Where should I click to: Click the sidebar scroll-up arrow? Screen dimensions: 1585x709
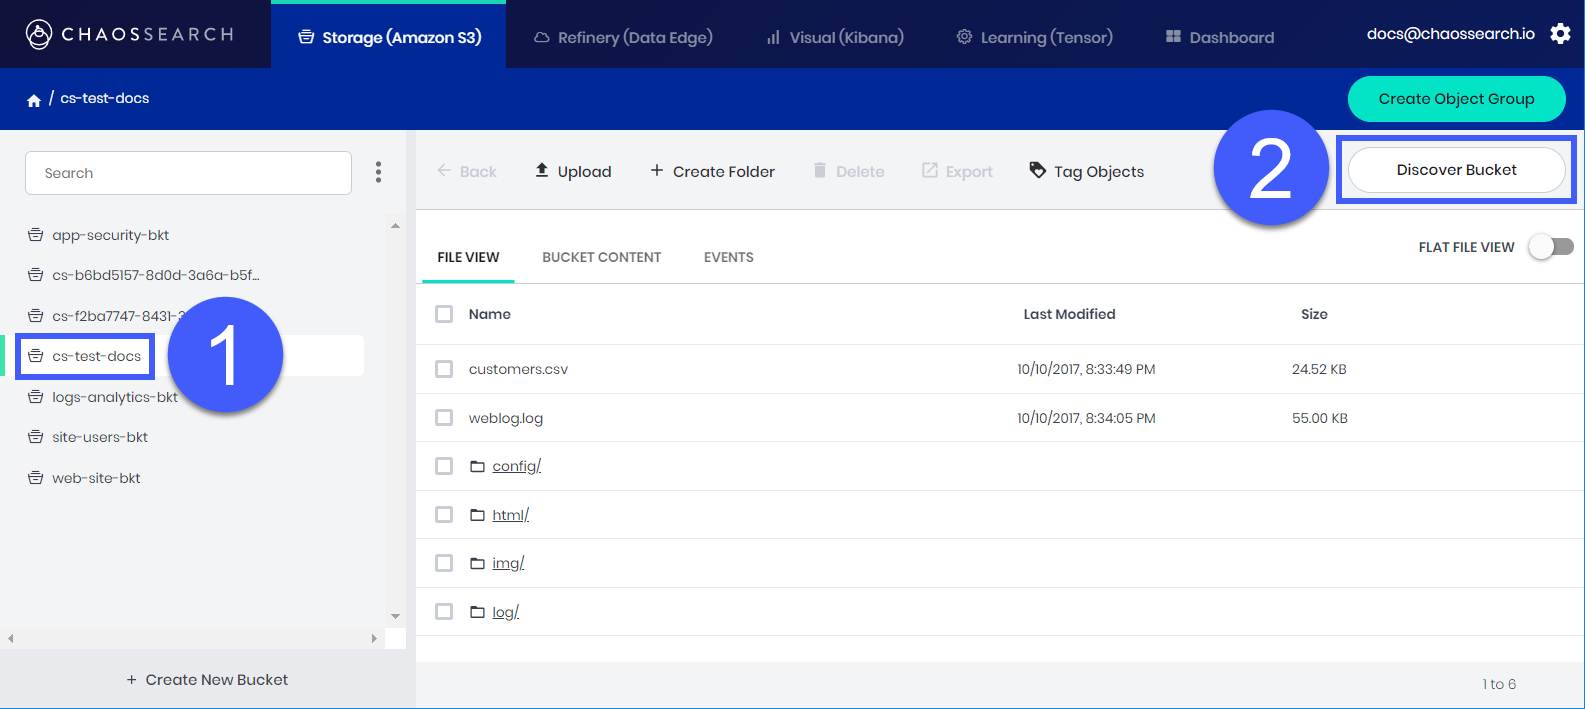coord(395,226)
